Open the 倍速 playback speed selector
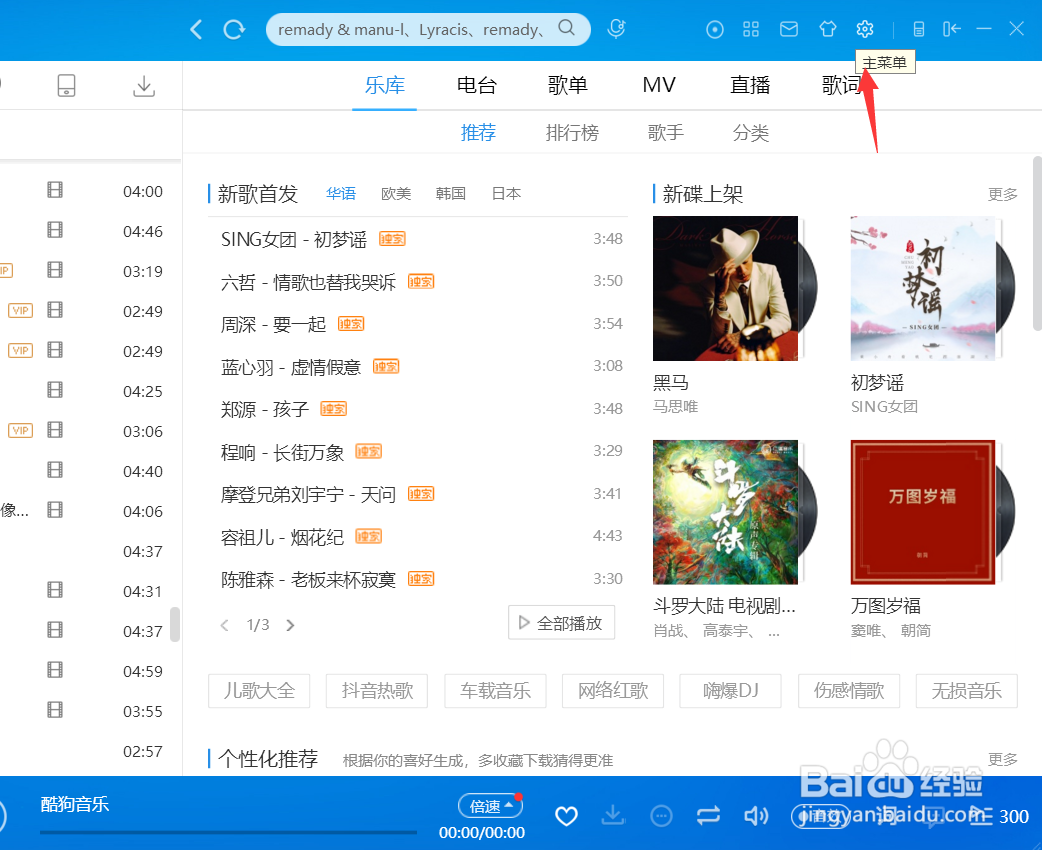 tap(490, 806)
